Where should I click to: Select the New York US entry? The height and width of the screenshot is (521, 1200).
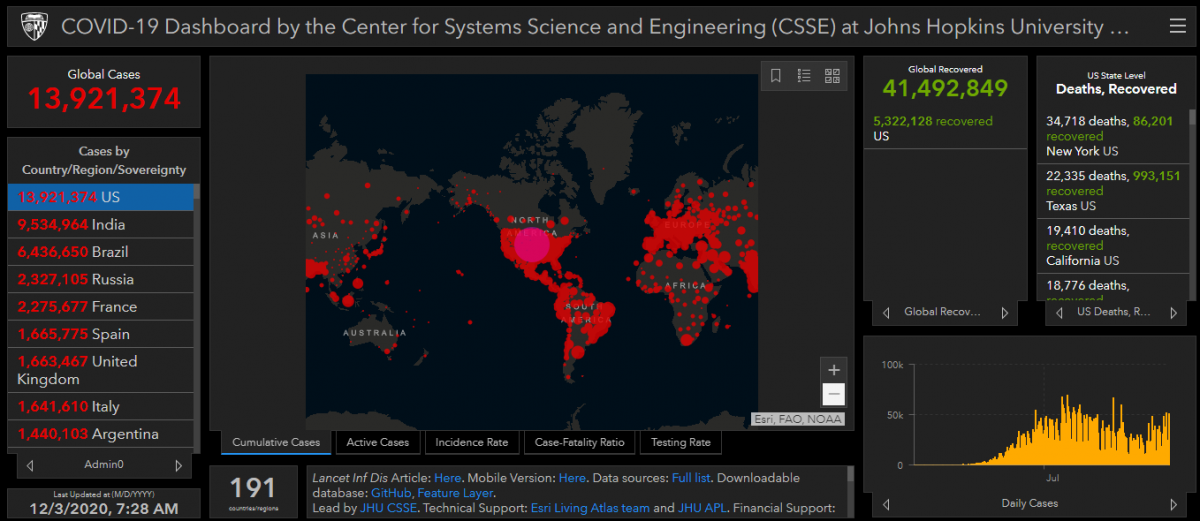1113,136
